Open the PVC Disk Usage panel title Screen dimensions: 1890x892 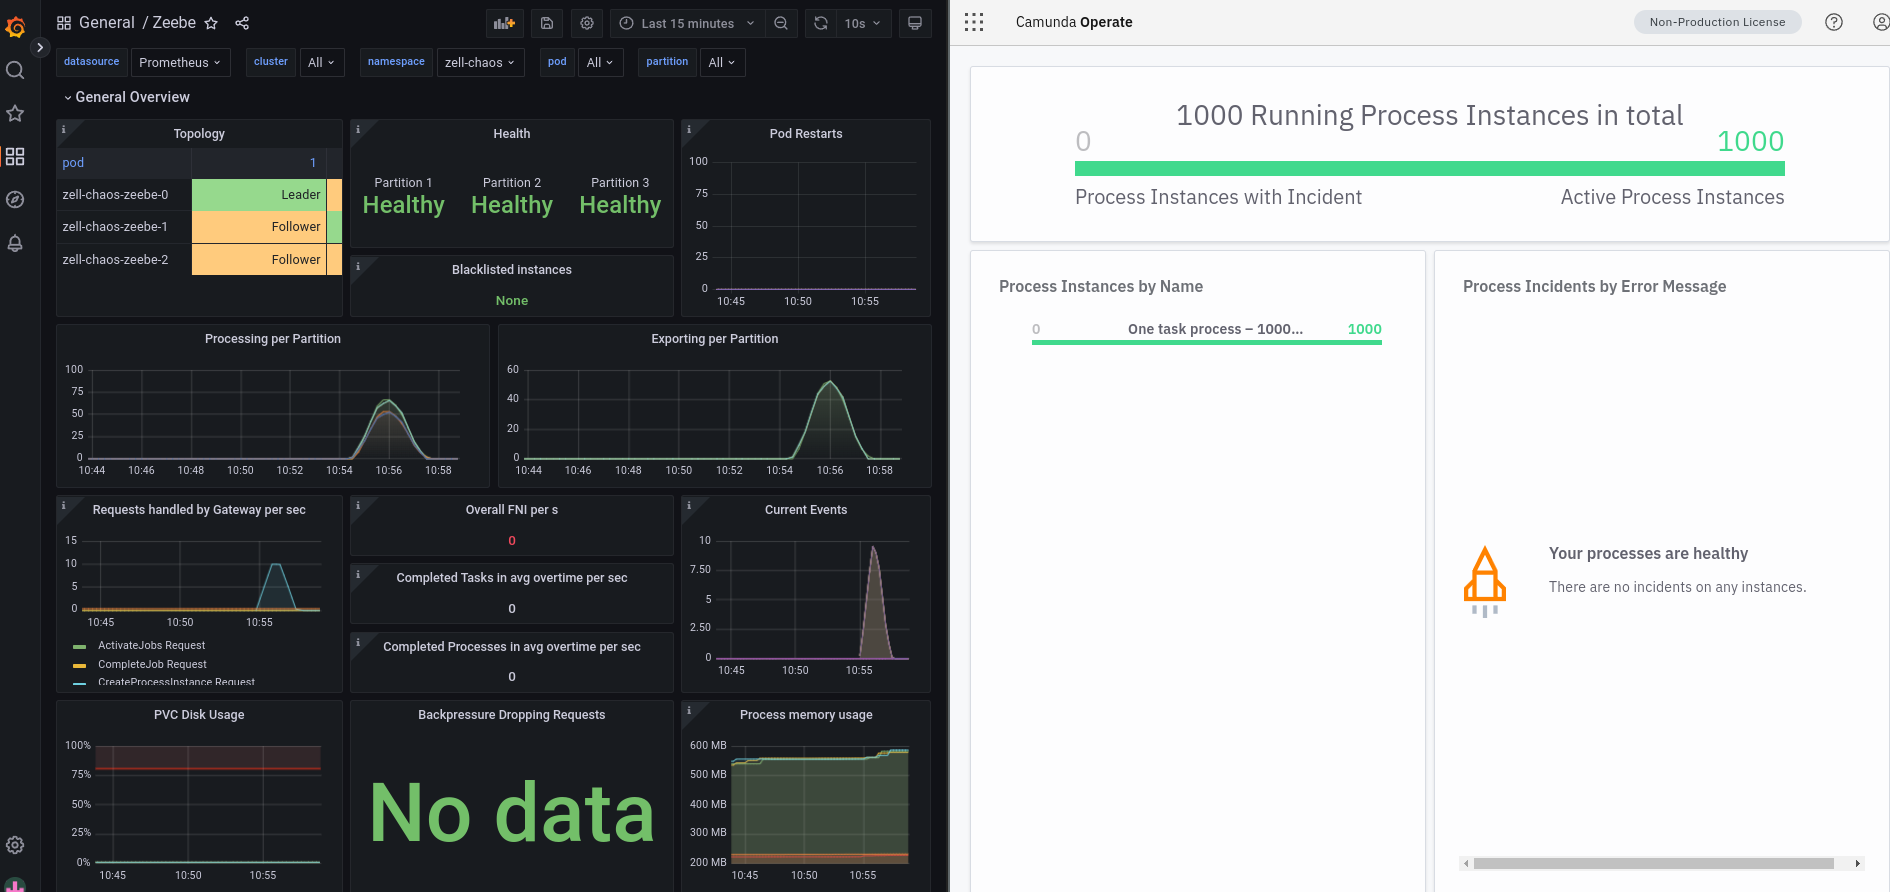coord(199,715)
